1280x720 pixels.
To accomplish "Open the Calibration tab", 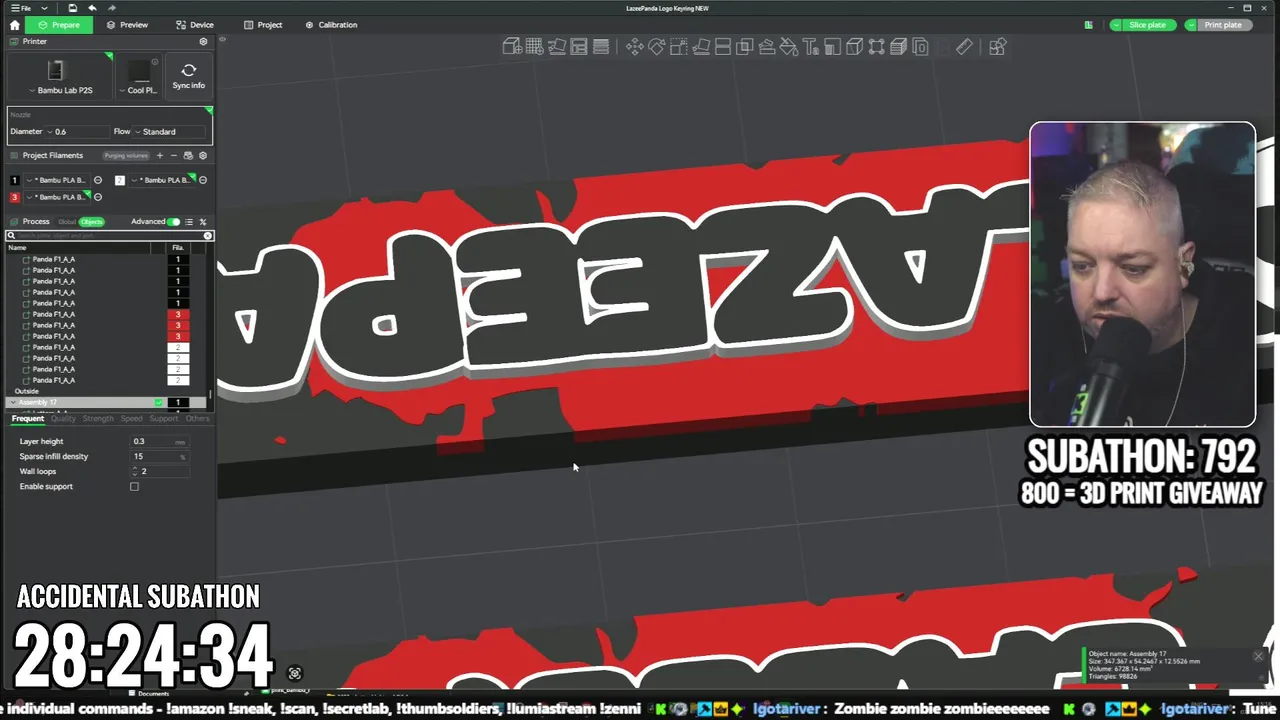I will point(331,25).
